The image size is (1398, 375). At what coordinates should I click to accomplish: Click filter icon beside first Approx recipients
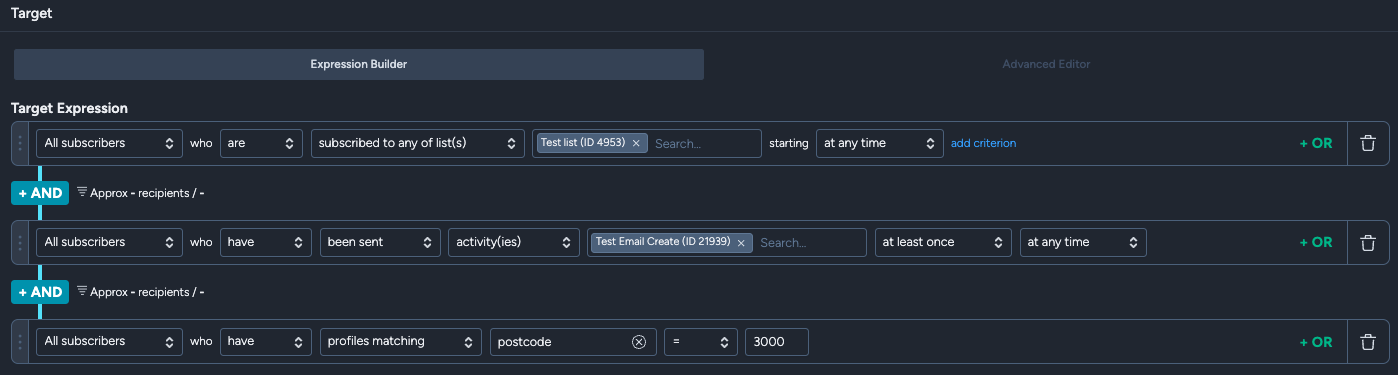coord(82,193)
